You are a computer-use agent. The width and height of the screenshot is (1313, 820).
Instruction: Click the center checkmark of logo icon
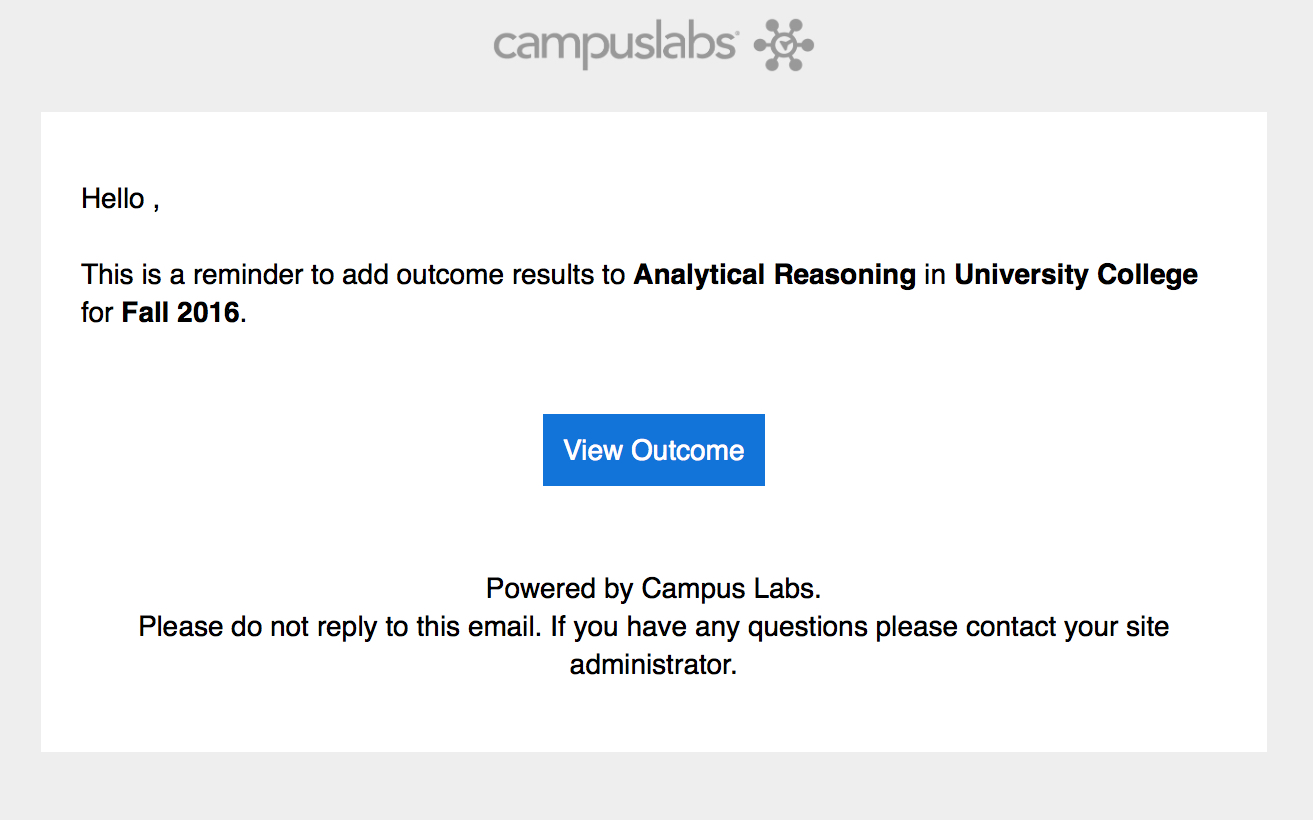[x=786, y=45]
